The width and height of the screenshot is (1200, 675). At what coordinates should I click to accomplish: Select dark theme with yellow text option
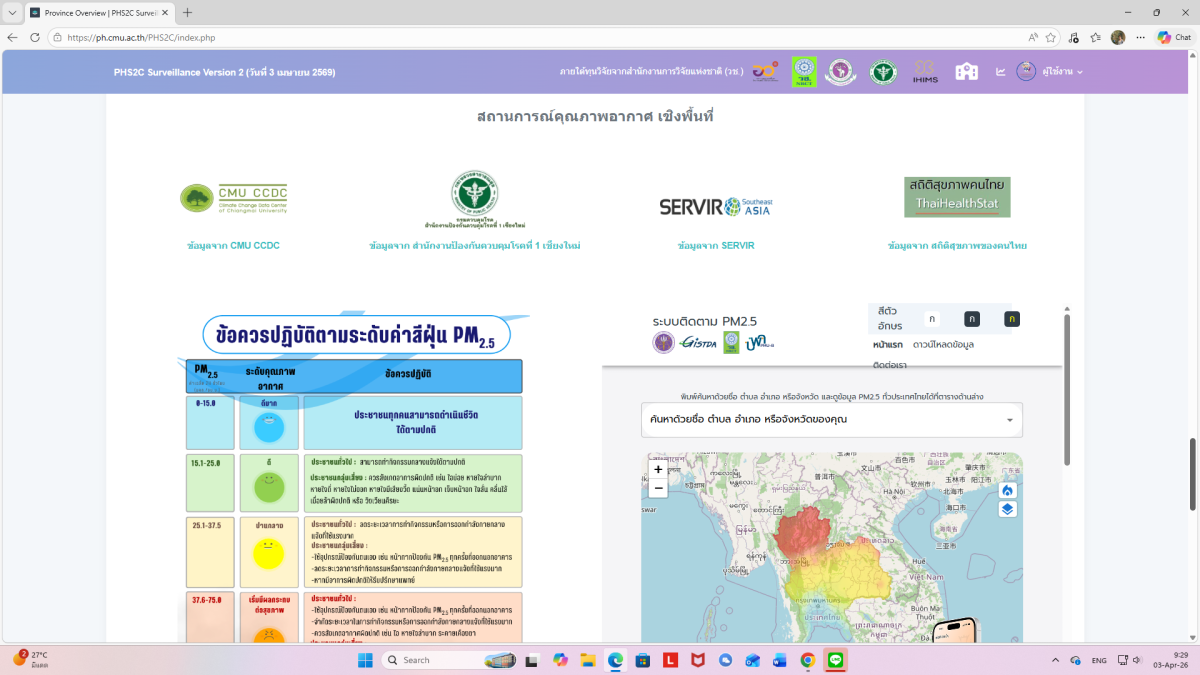pyautogui.click(x=1012, y=319)
